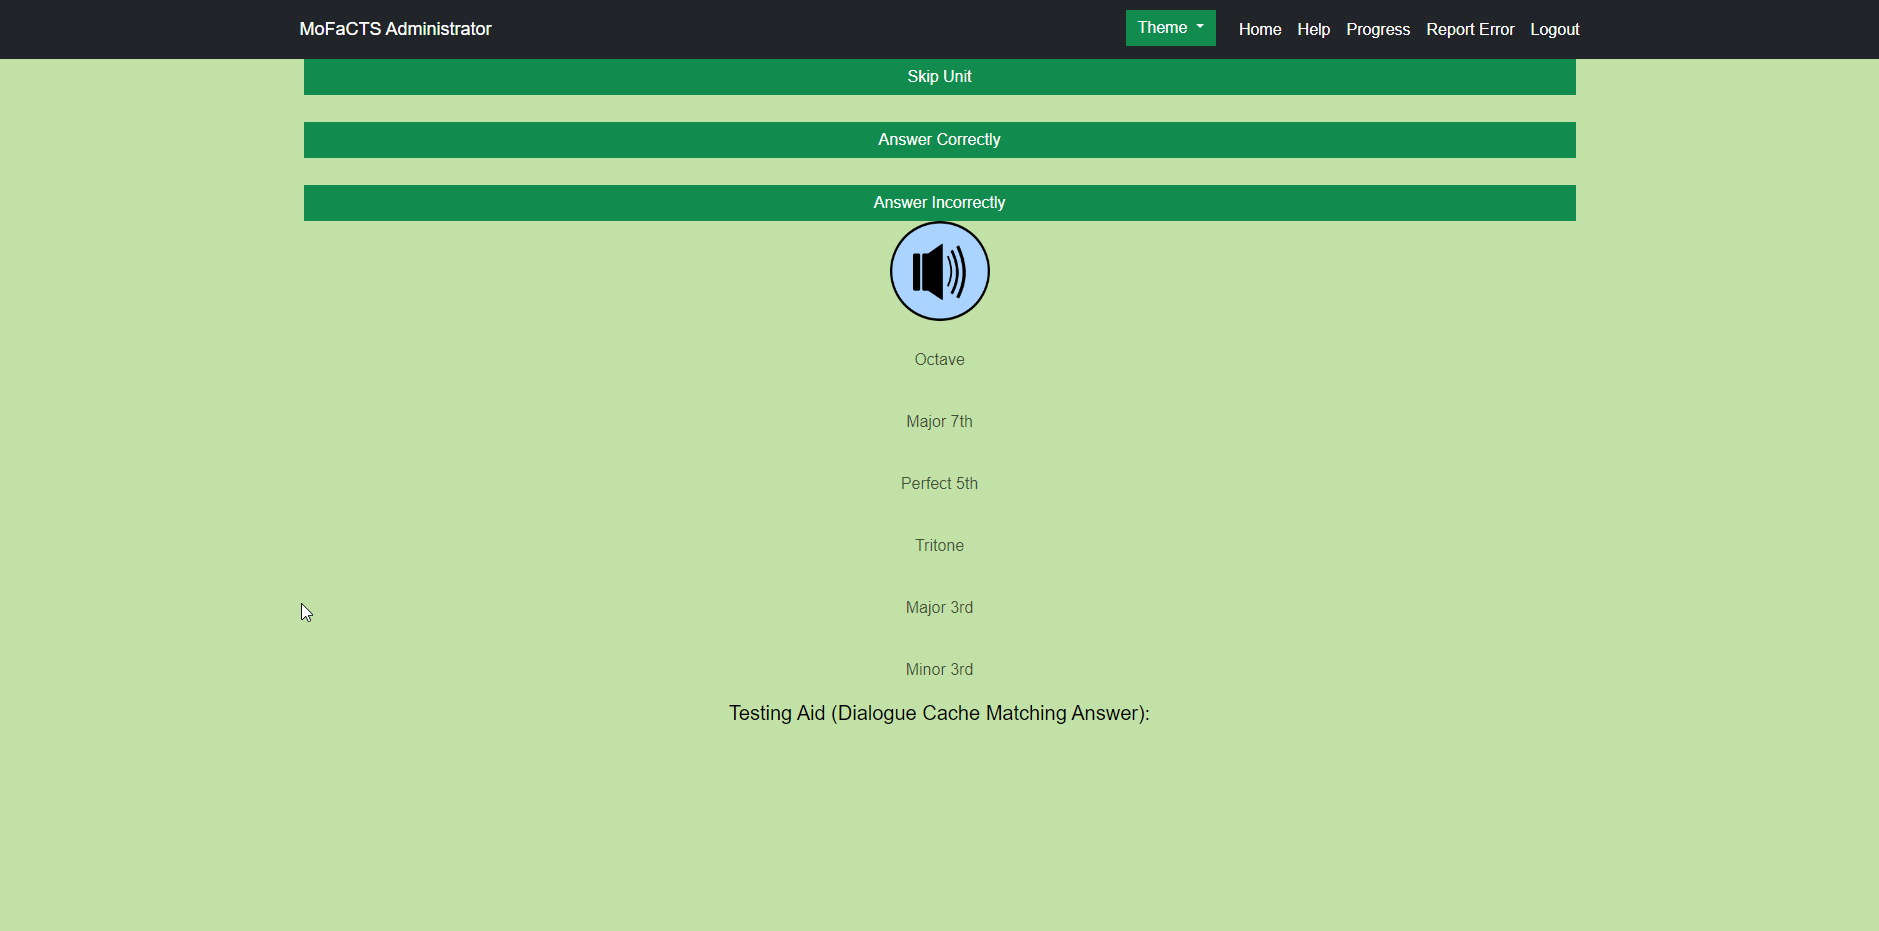
Task: Select the Tritone answer option
Action: pos(938,545)
